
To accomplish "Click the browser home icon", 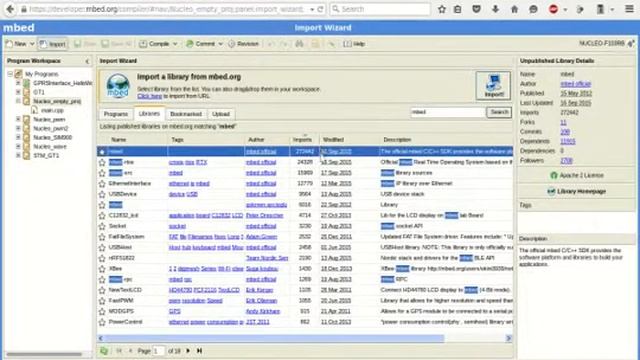I will click(514, 9).
